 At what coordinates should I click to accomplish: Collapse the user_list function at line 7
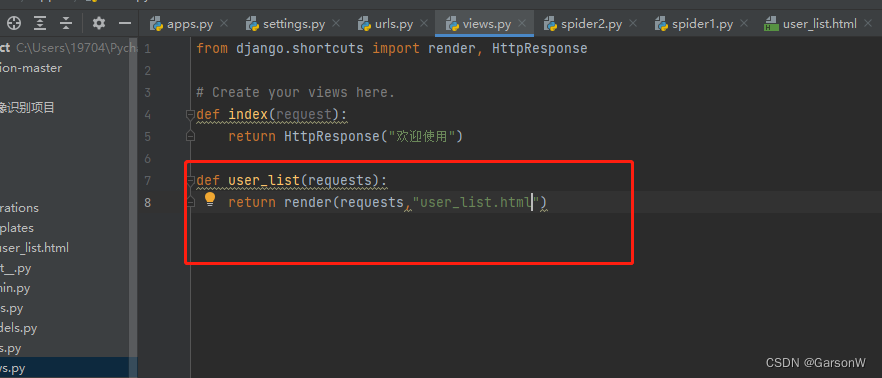tap(190, 180)
